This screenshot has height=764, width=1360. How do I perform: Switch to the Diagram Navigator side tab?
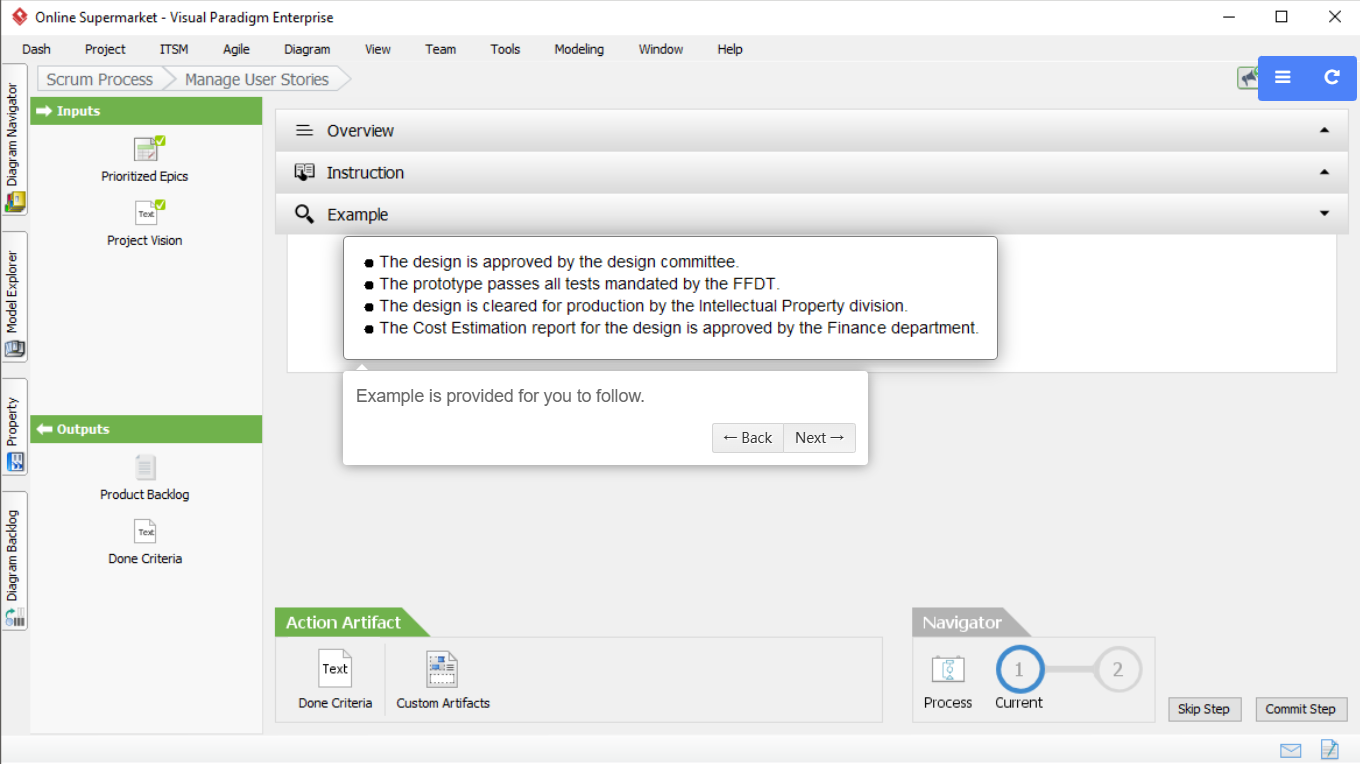click(x=14, y=140)
